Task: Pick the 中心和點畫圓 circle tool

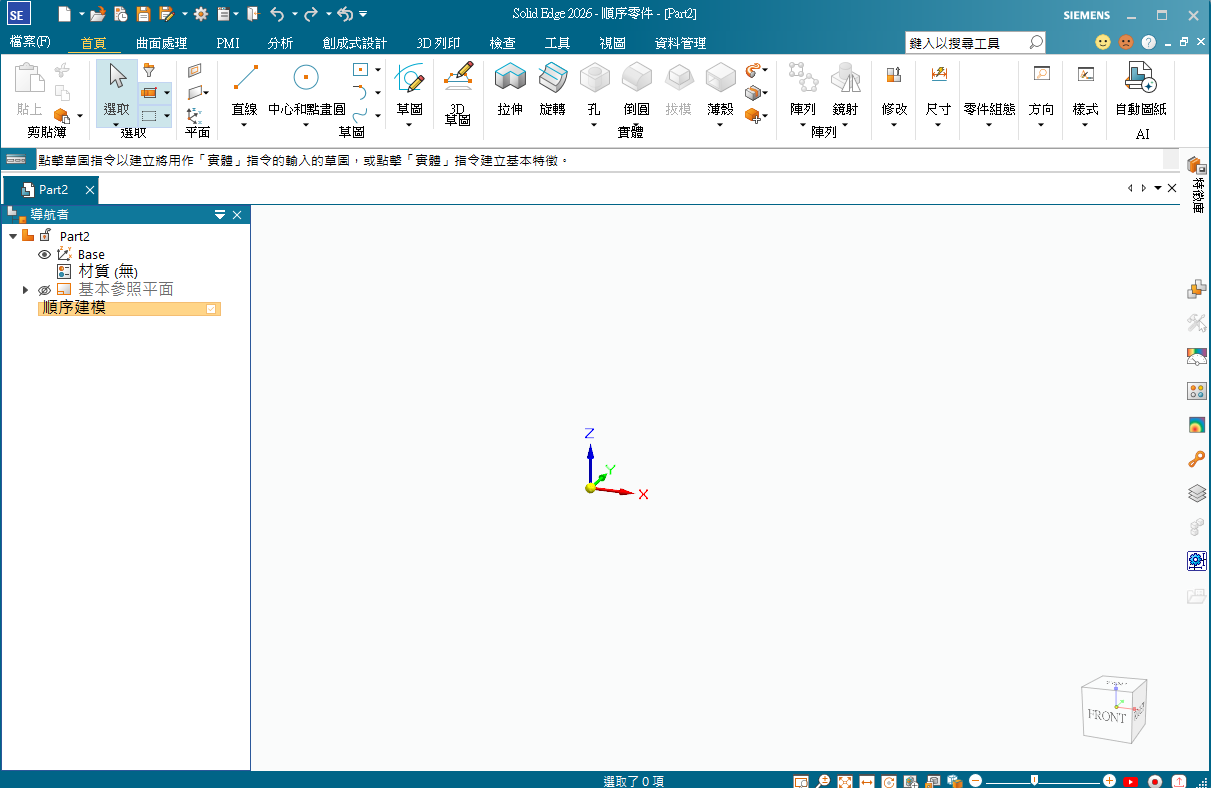Action: (306, 78)
